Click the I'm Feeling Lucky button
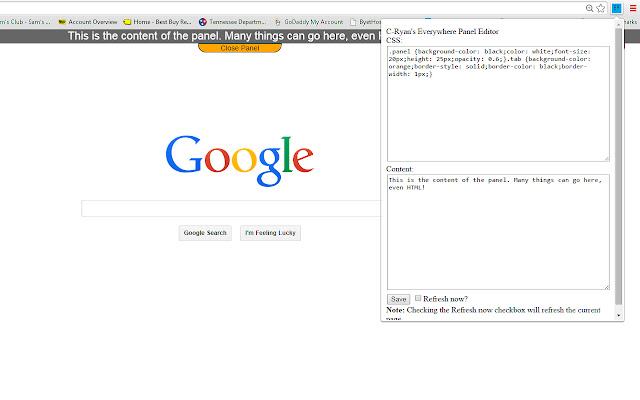The width and height of the screenshot is (640, 400). (270, 233)
